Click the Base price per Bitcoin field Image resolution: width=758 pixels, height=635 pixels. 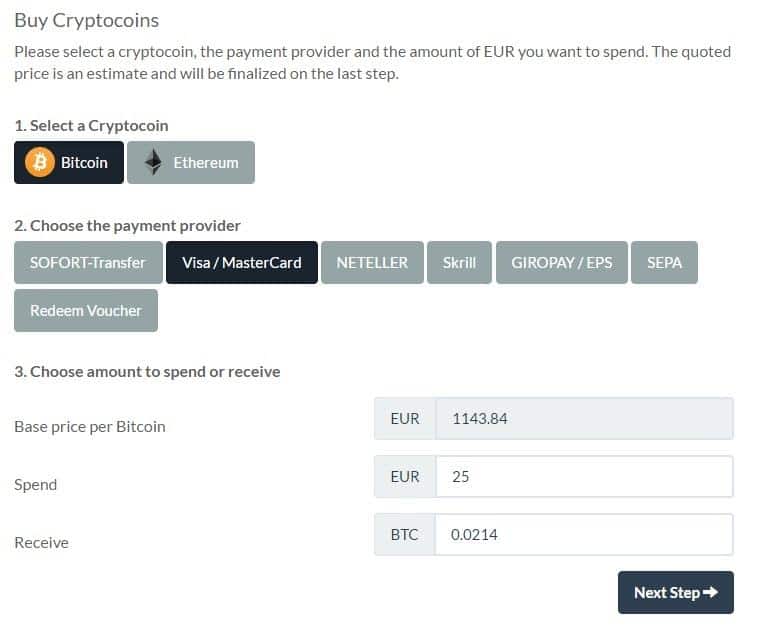584,419
